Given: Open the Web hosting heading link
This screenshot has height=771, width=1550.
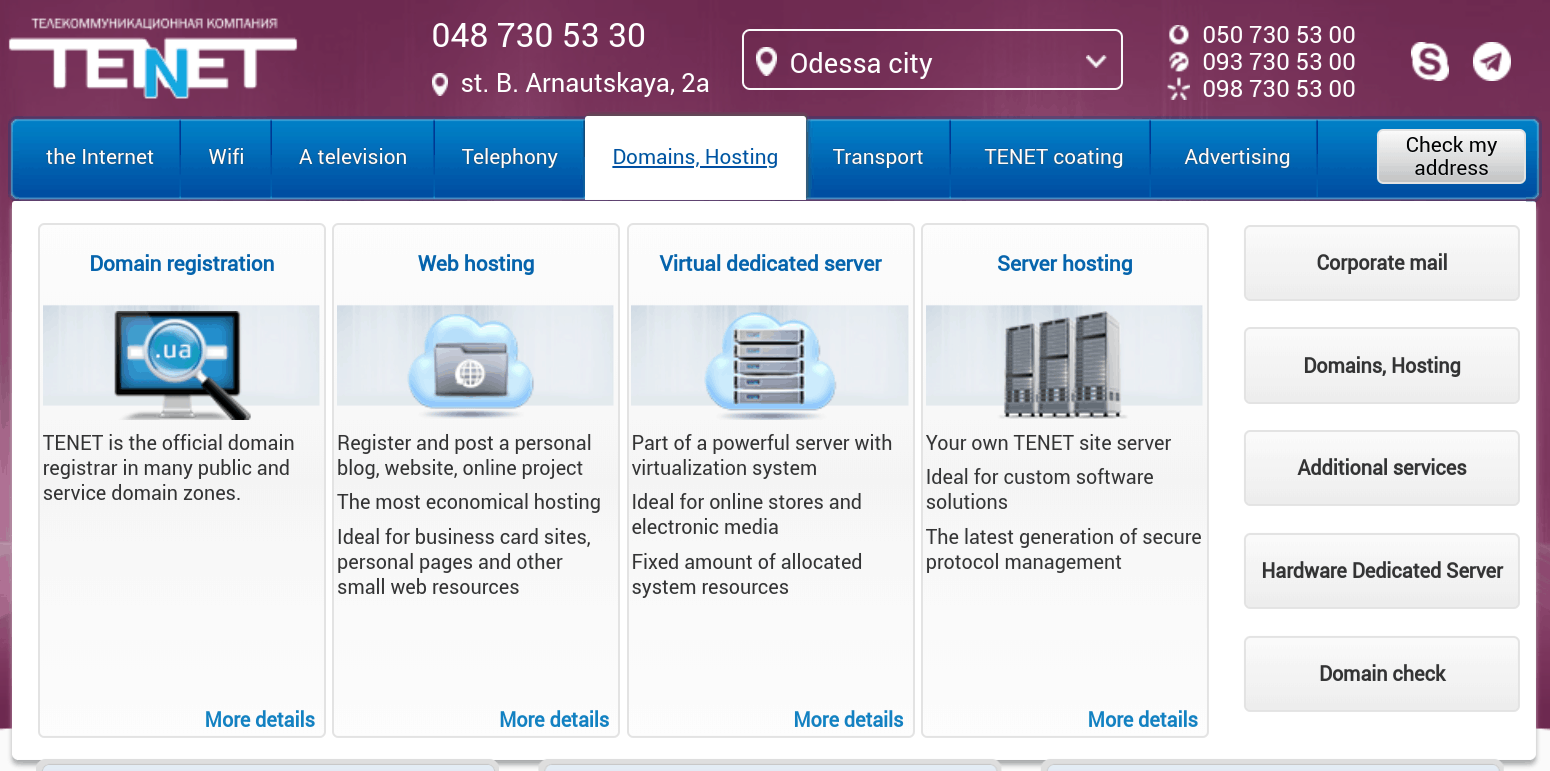Looking at the screenshot, I should click(476, 264).
